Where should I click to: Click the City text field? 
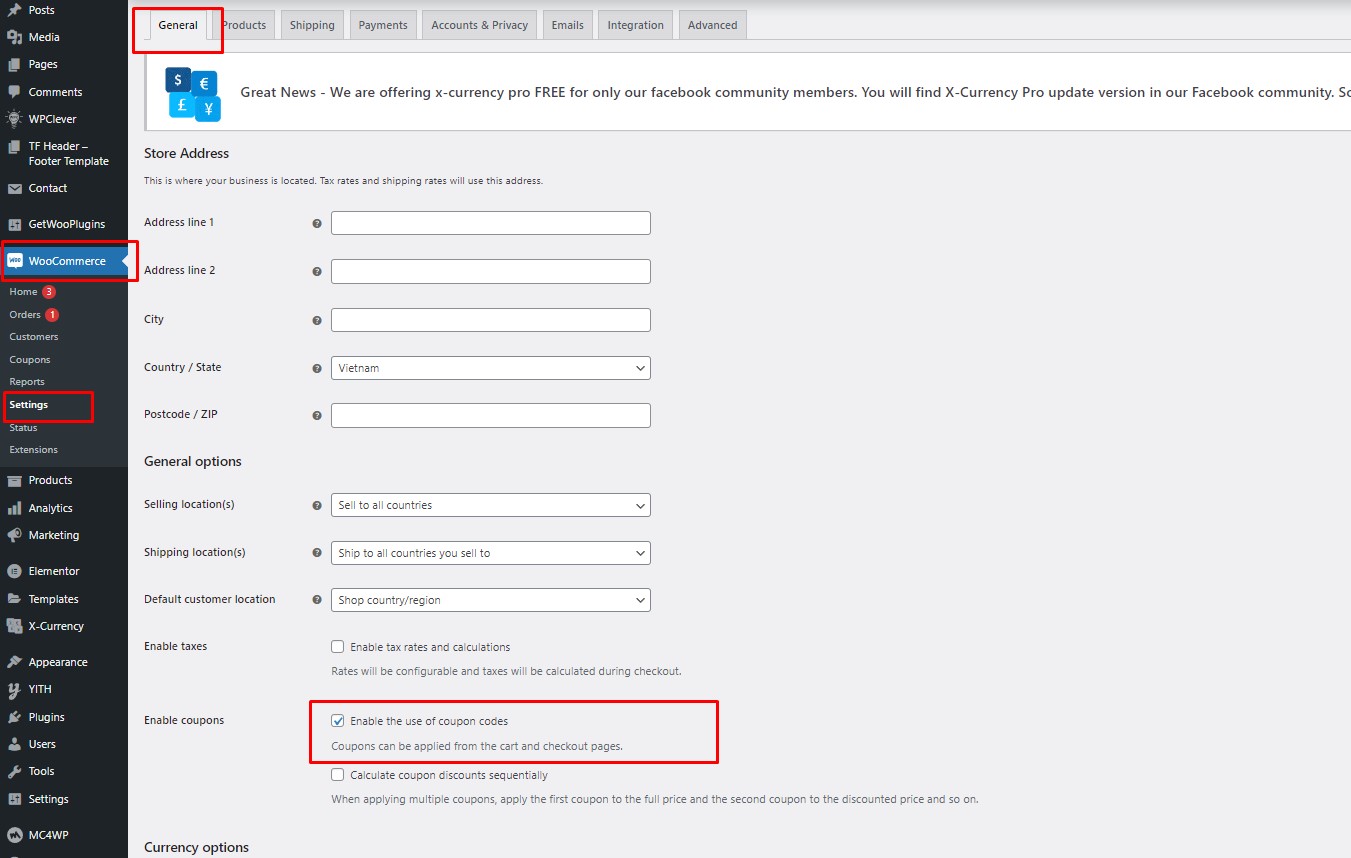coord(491,320)
